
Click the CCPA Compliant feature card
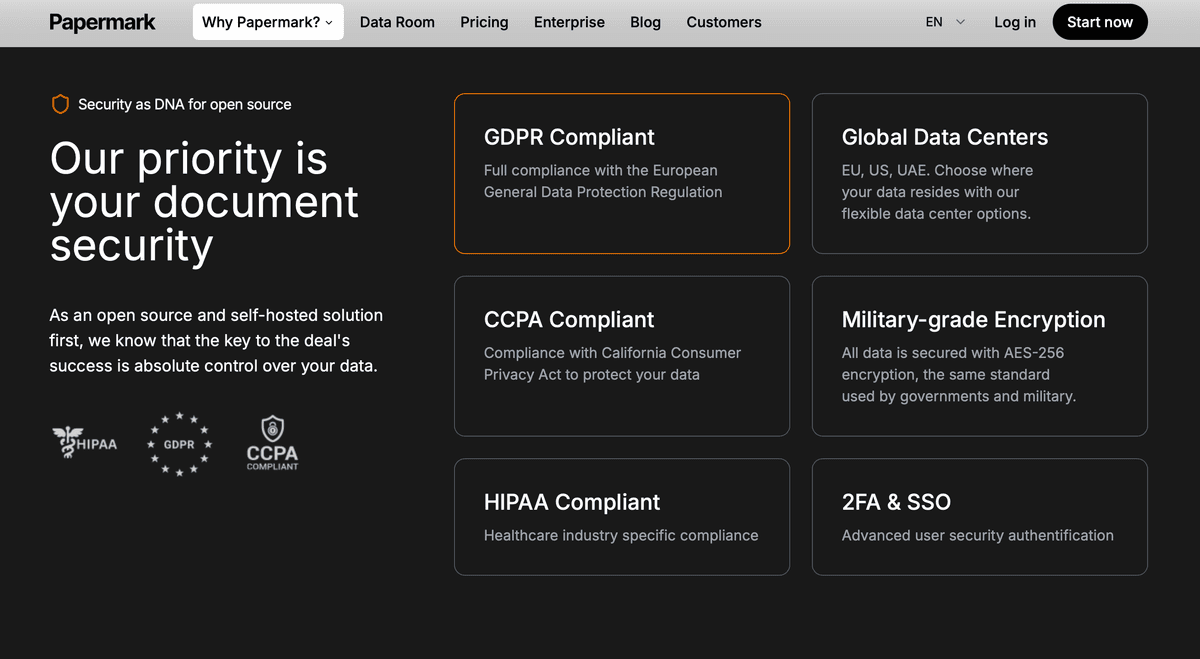point(621,356)
